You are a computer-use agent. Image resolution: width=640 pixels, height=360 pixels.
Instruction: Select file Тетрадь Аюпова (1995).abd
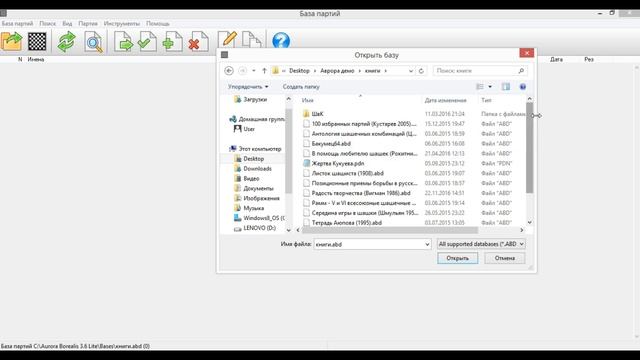(x=347, y=223)
